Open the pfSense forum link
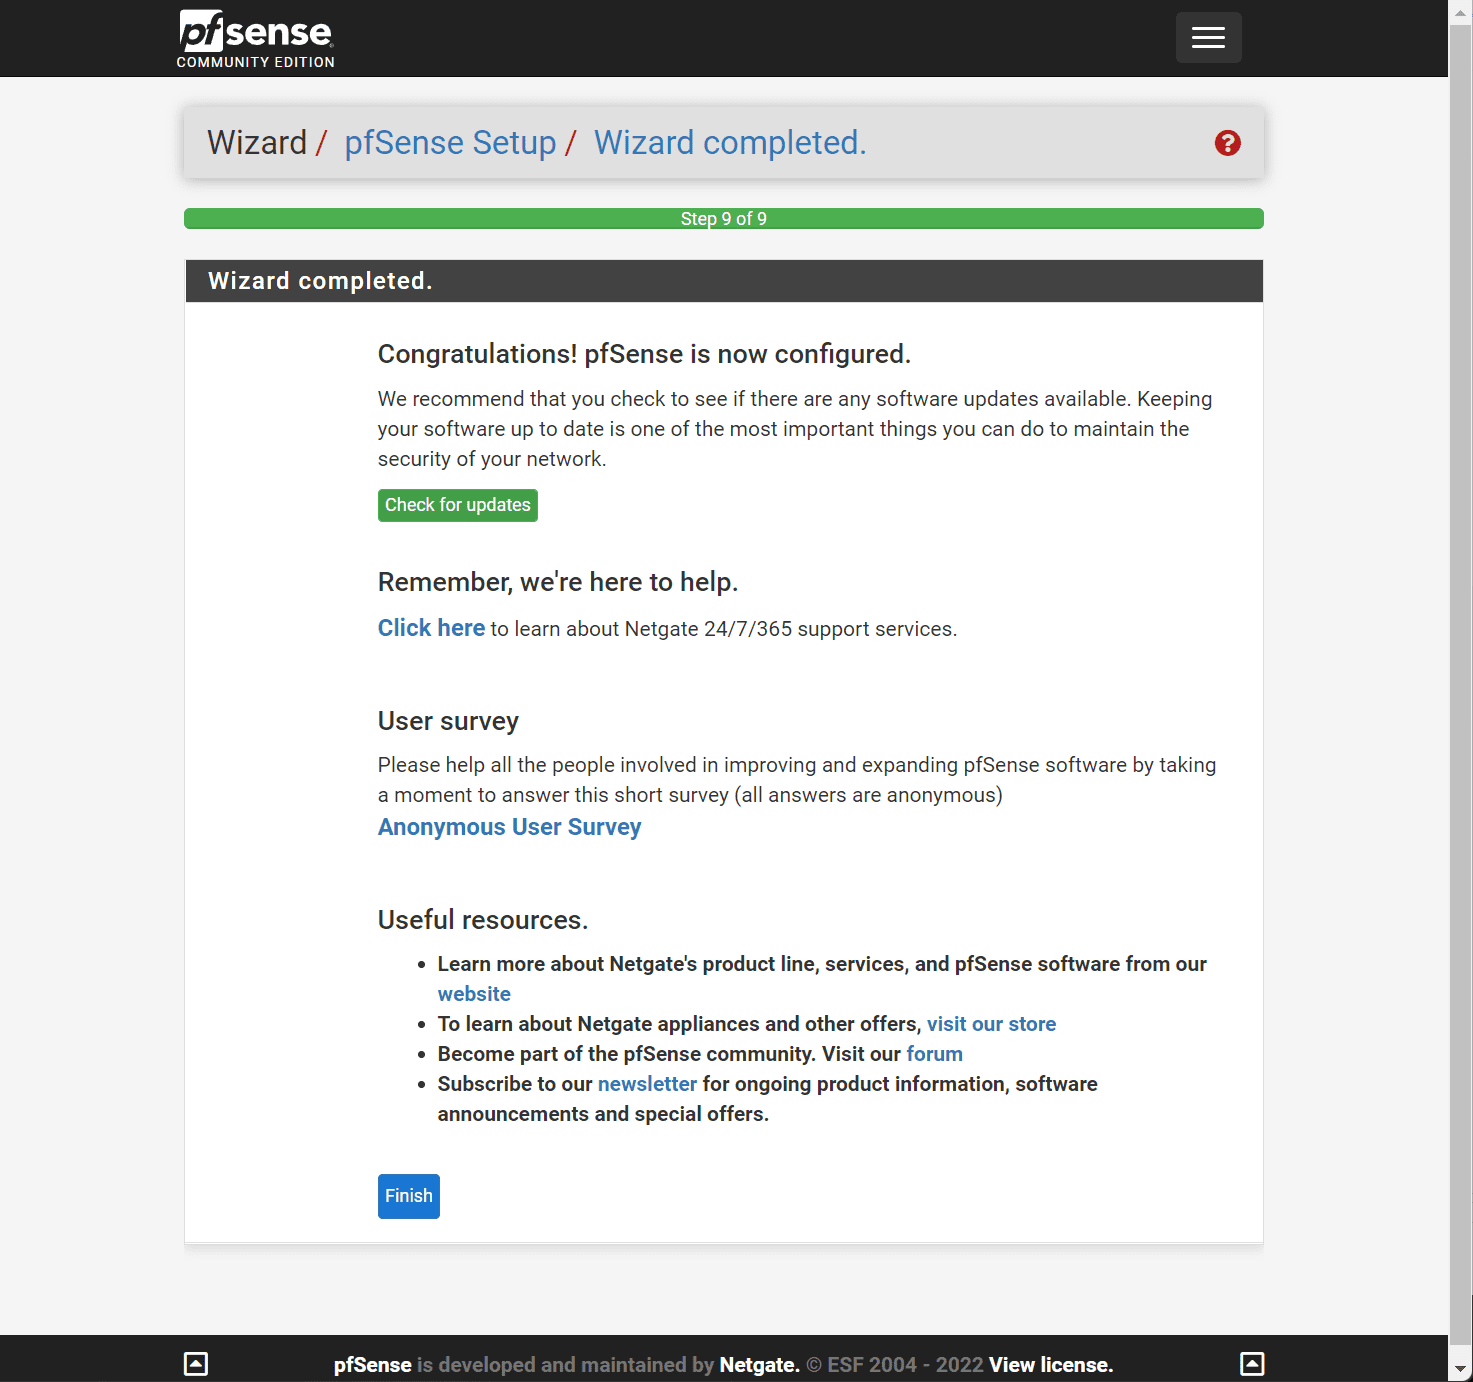 934,1054
